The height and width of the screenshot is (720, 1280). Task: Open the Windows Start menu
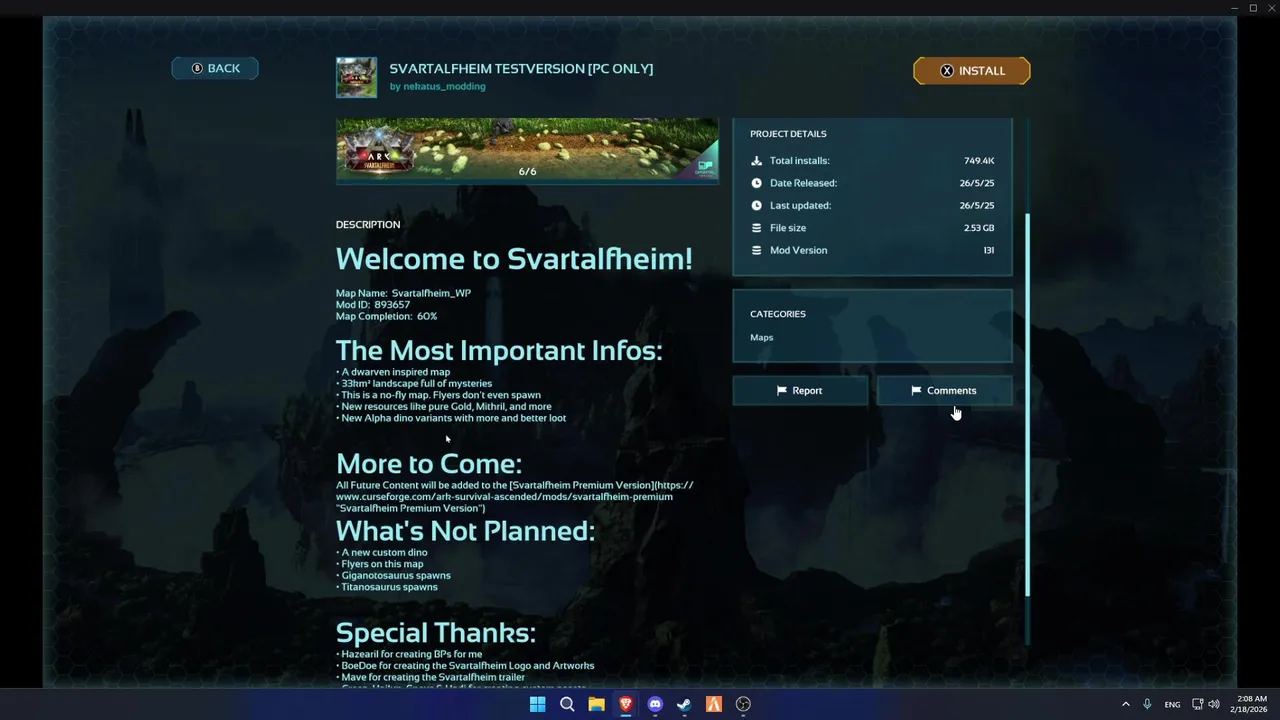tap(537, 704)
